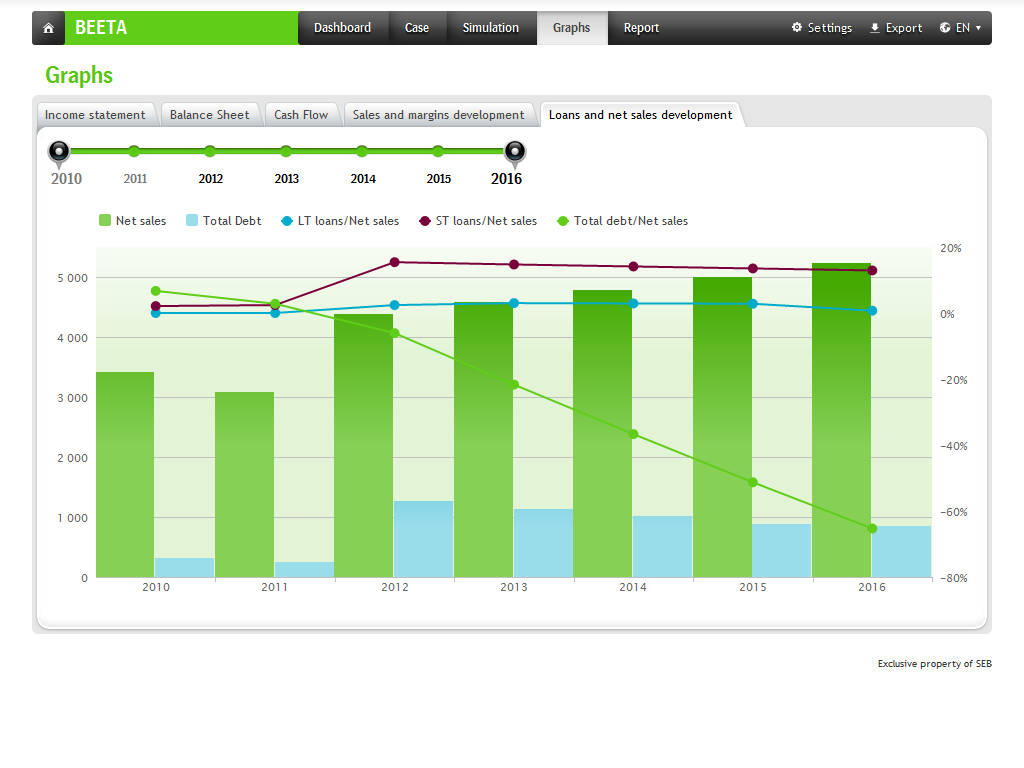Toggle Total debt/Net sales legend entry
1024x768 pixels.
(622, 221)
